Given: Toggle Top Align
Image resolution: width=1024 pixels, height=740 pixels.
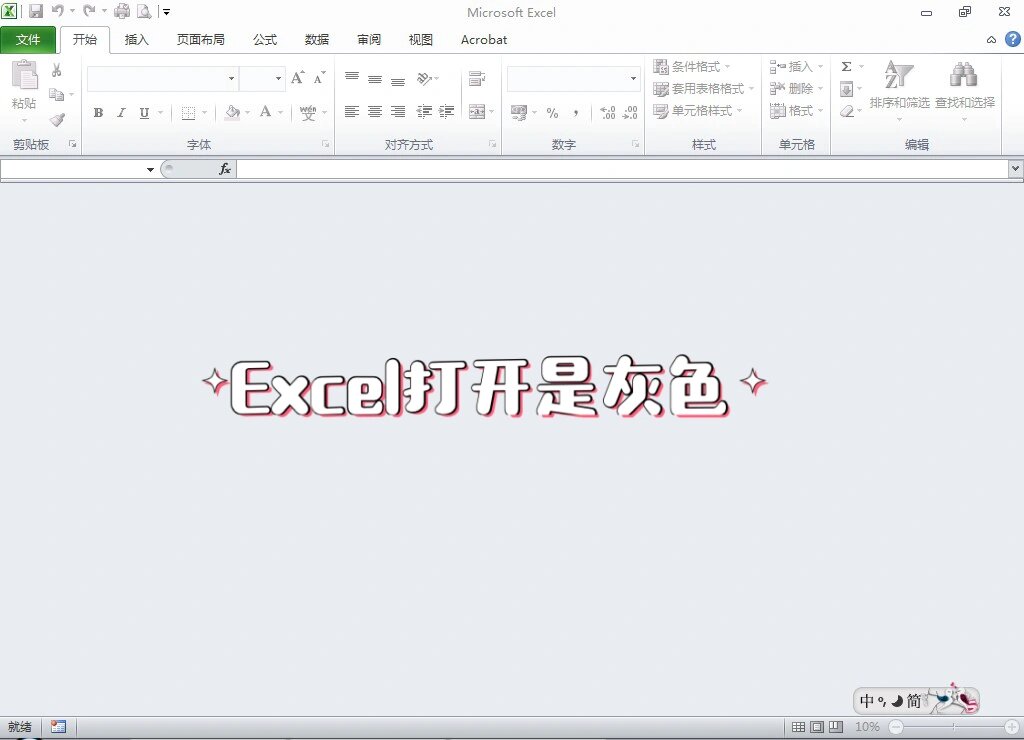Looking at the screenshot, I should pos(352,78).
